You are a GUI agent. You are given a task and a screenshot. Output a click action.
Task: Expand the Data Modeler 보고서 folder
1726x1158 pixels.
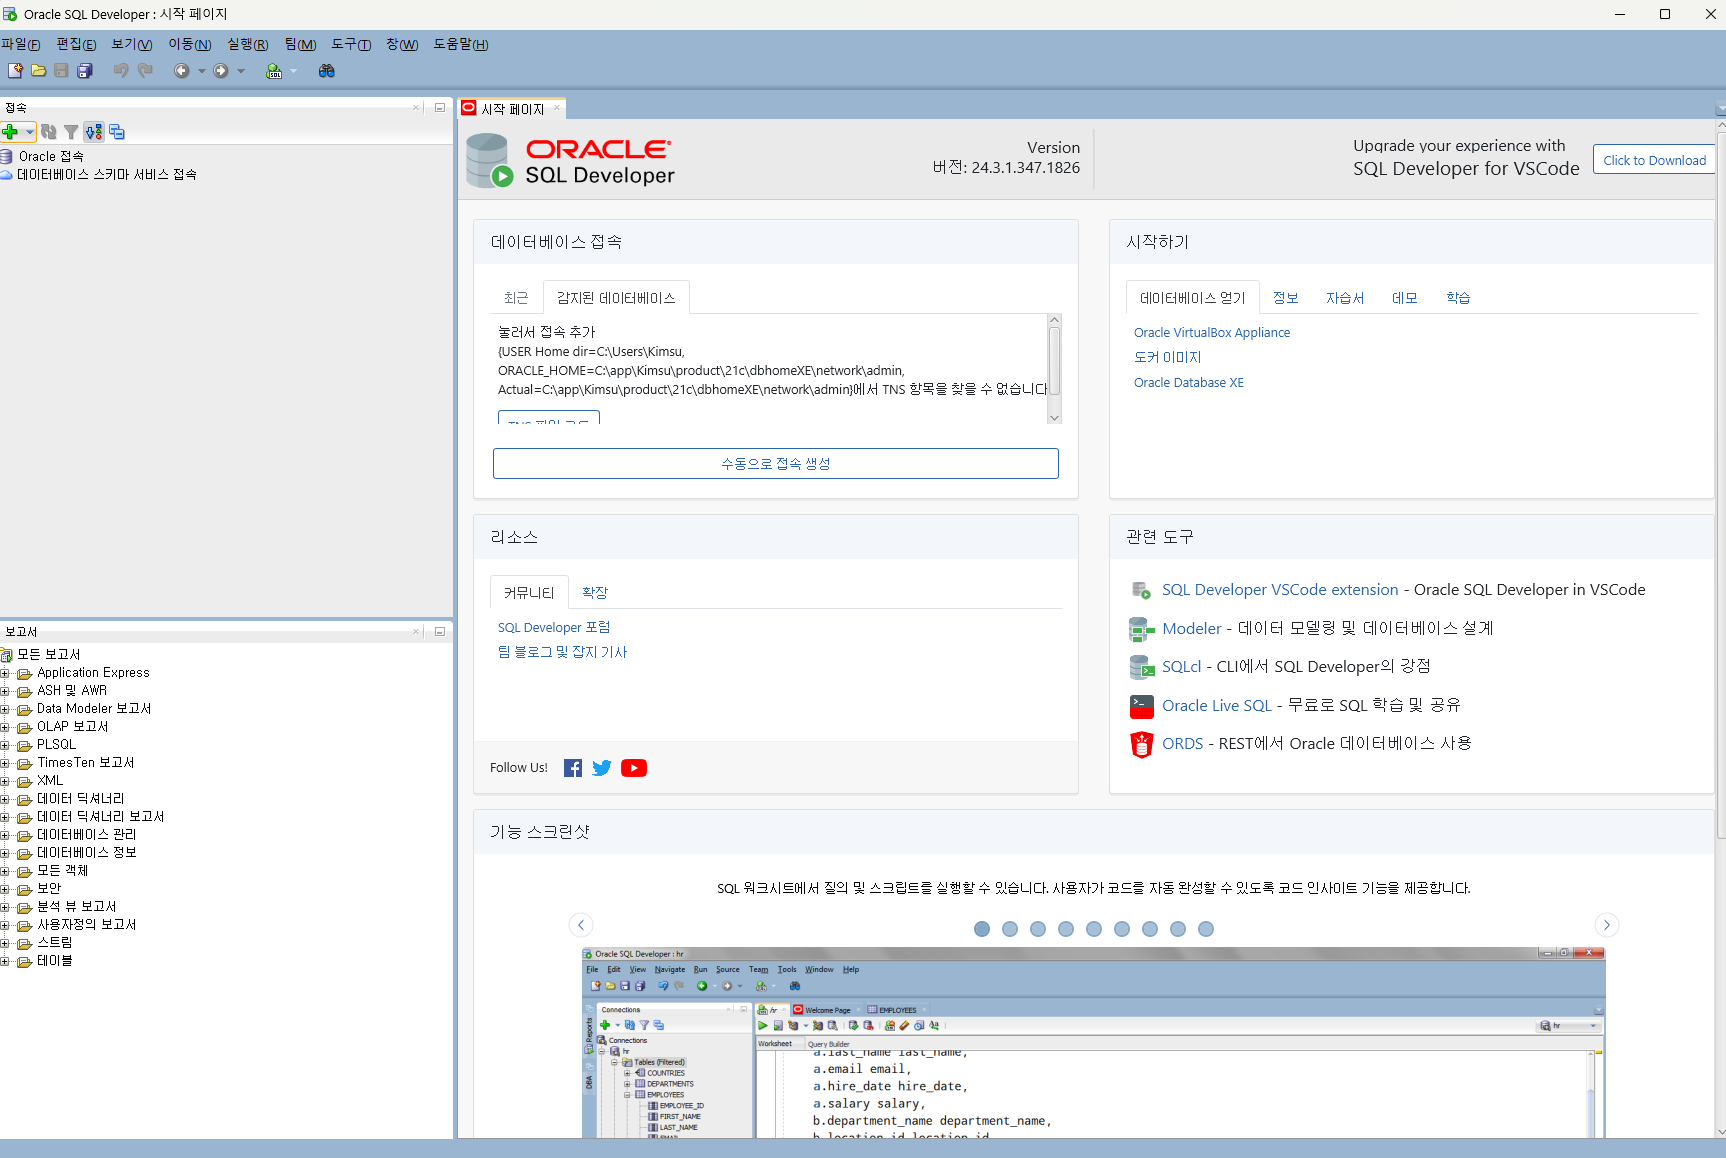click(x=5, y=710)
